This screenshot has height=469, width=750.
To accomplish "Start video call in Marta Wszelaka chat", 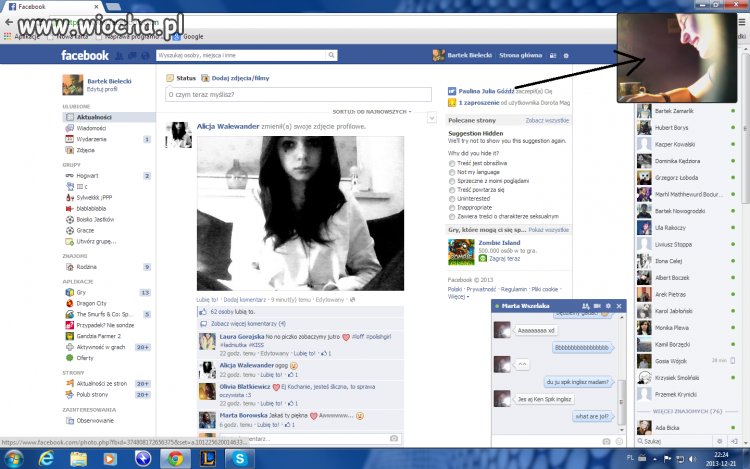I will click(x=597, y=306).
